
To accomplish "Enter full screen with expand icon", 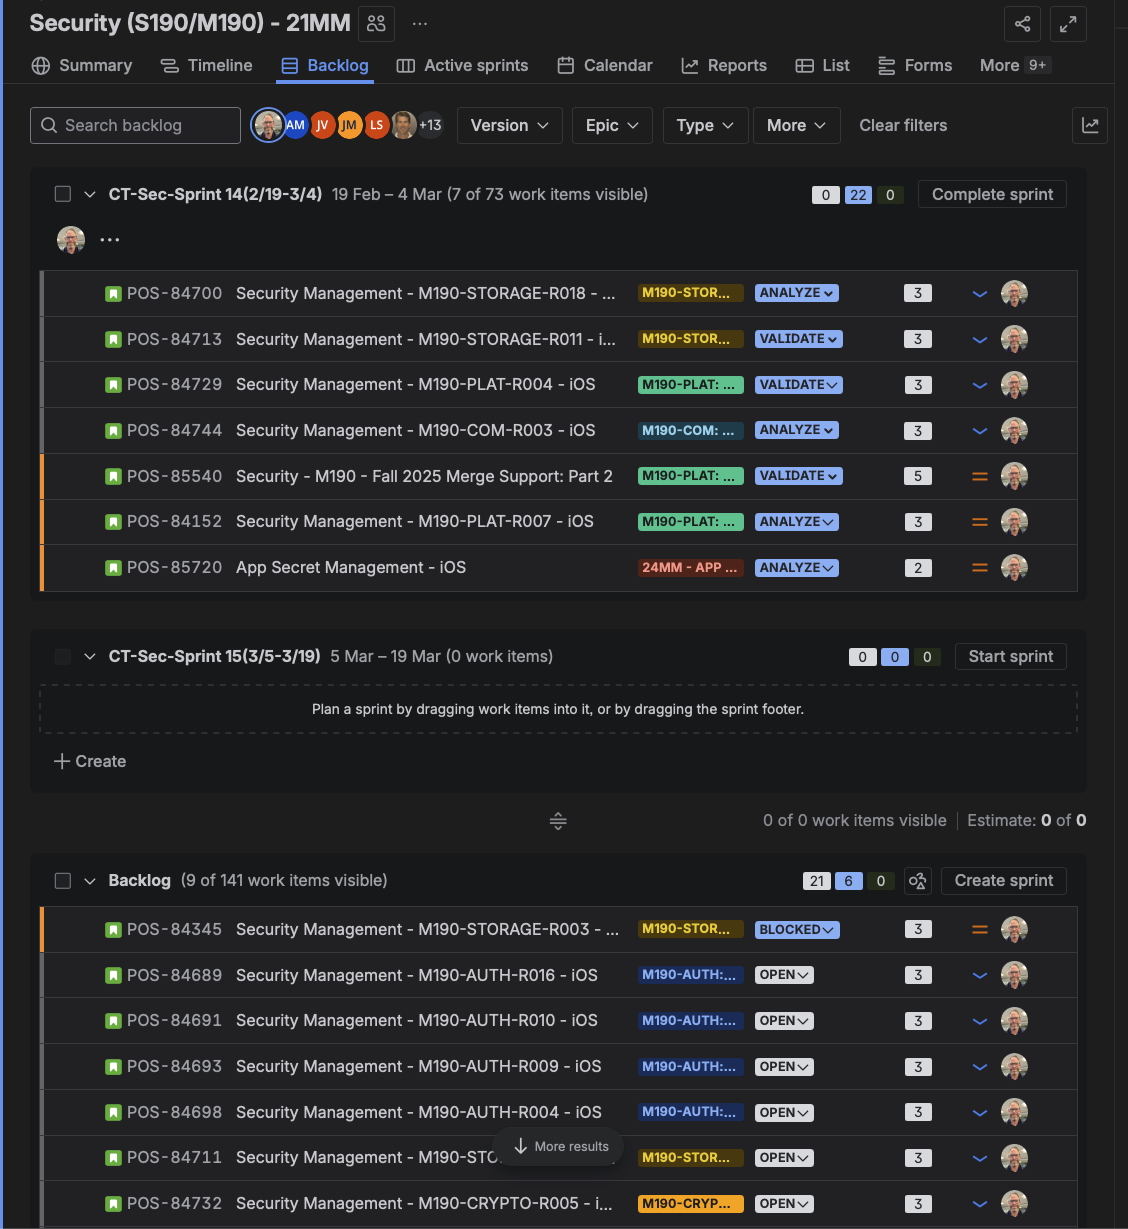I will pyautogui.click(x=1068, y=24).
